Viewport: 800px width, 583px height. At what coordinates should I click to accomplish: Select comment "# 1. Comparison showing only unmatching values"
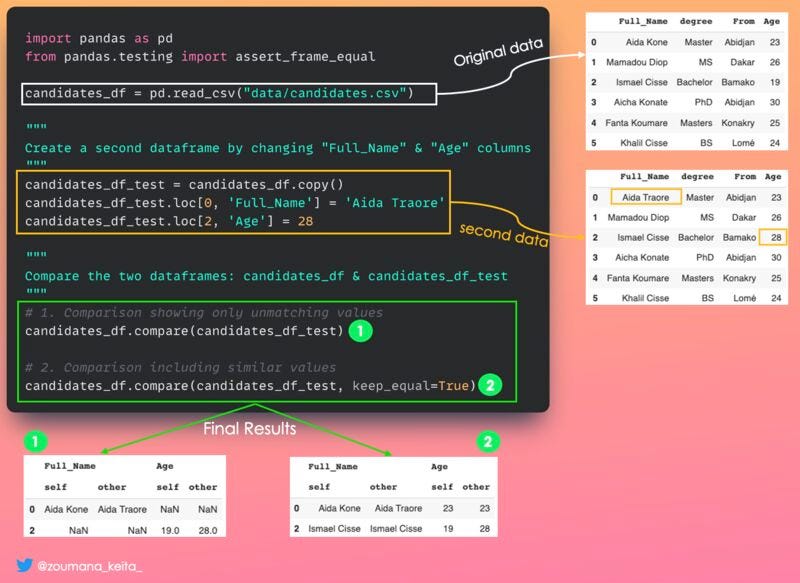204,312
